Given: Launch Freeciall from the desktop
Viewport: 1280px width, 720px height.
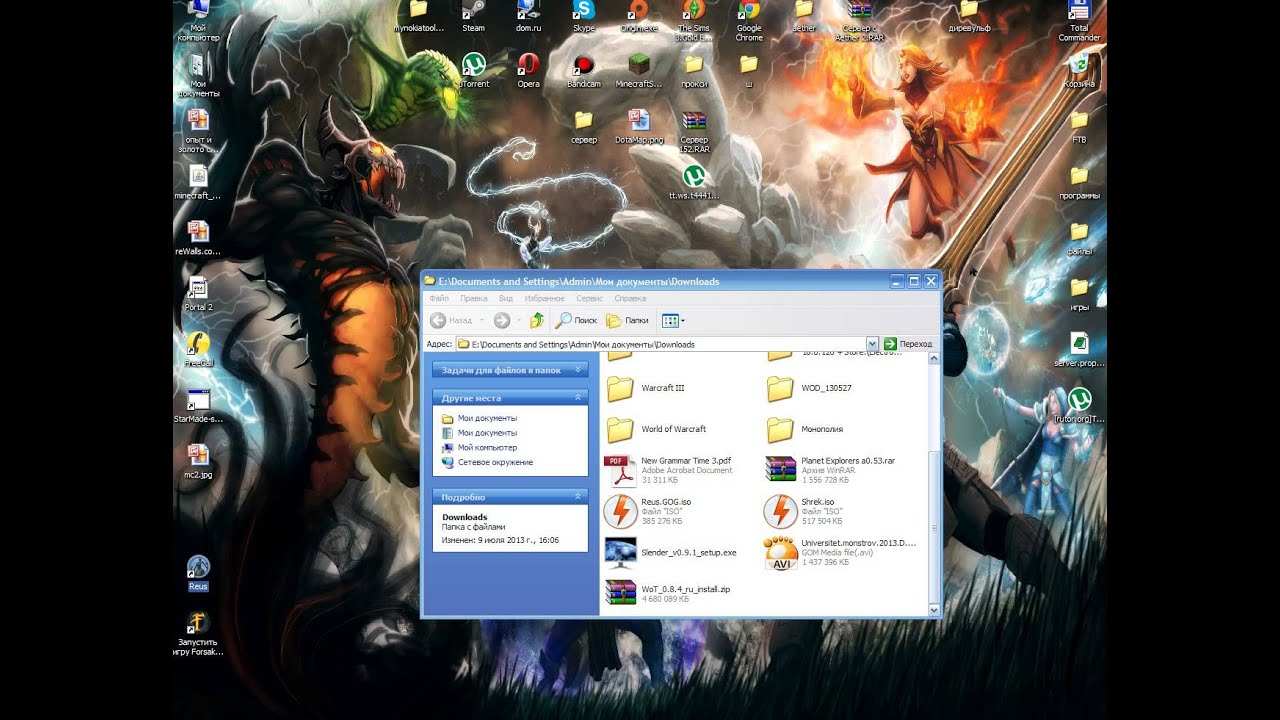Looking at the screenshot, I should [x=198, y=350].
